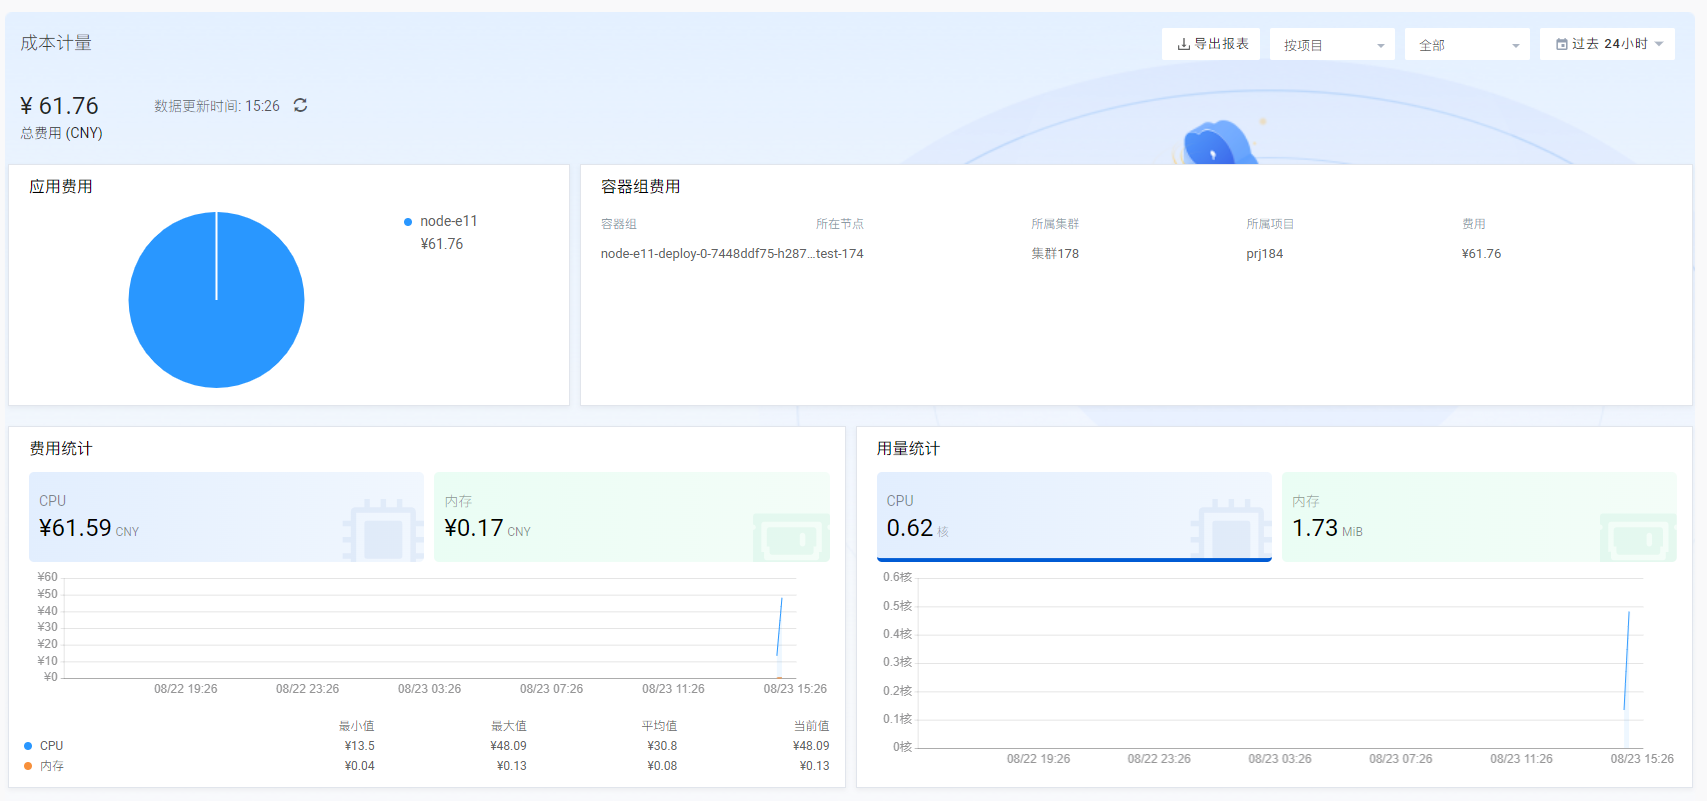Image resolution: width=1707 pixels, height=801 pixels.
Task: Open the 按项目 grouping dropdown
Action: click(1332, 45)
